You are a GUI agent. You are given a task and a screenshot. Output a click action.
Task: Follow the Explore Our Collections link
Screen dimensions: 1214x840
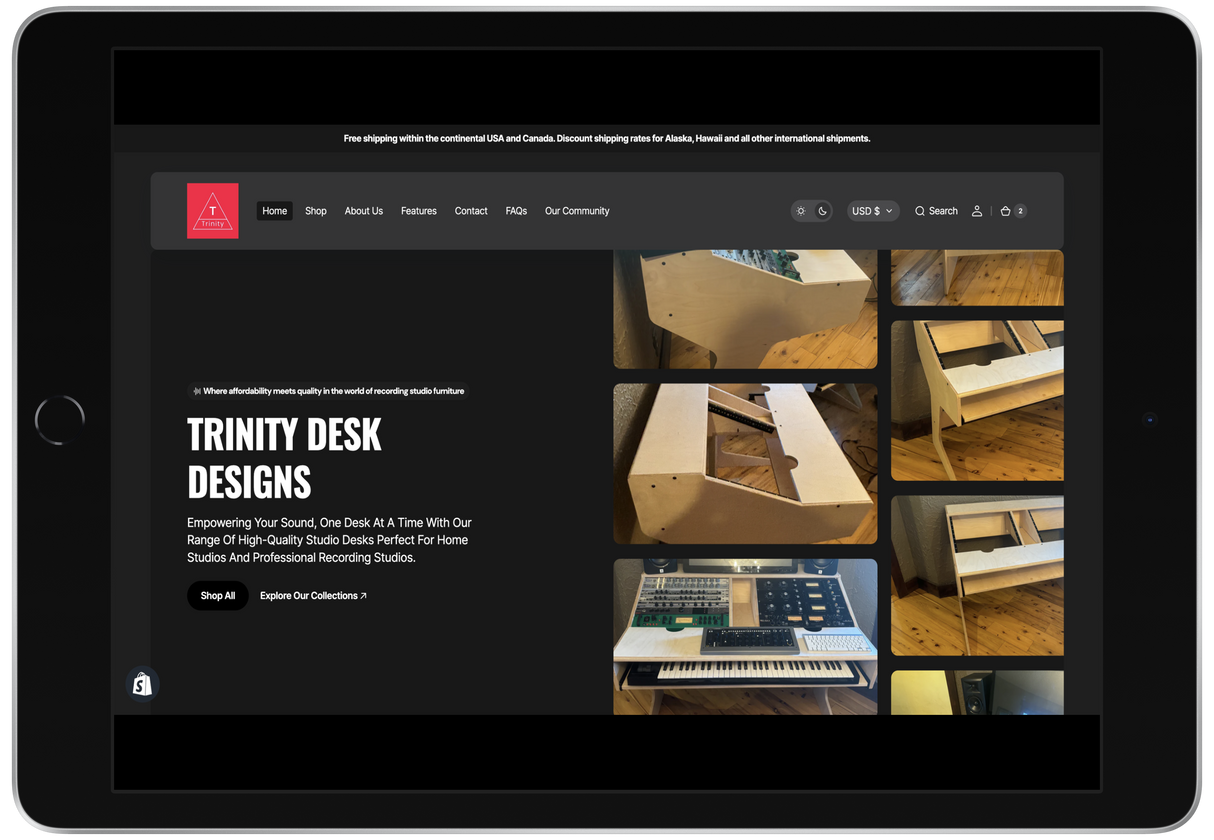click(x=313, y=596)
